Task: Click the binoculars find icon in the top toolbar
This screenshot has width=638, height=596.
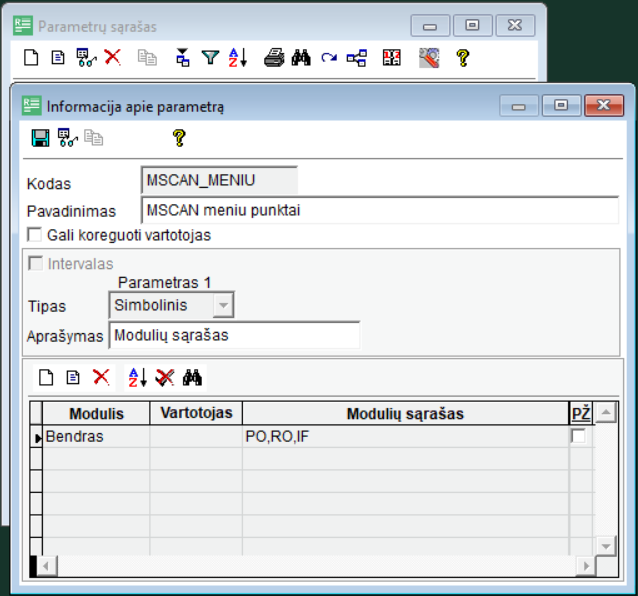Action: tap(301, 58)
